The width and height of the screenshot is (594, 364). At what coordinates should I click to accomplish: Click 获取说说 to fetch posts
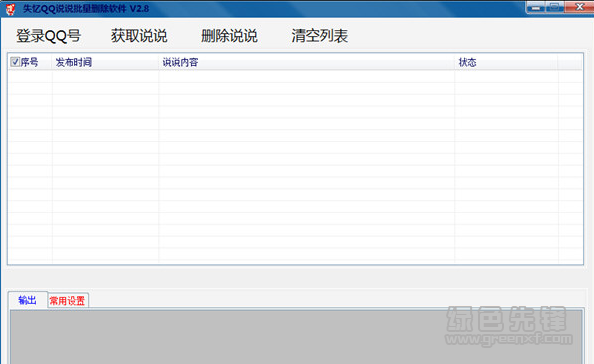click(139, 36)
